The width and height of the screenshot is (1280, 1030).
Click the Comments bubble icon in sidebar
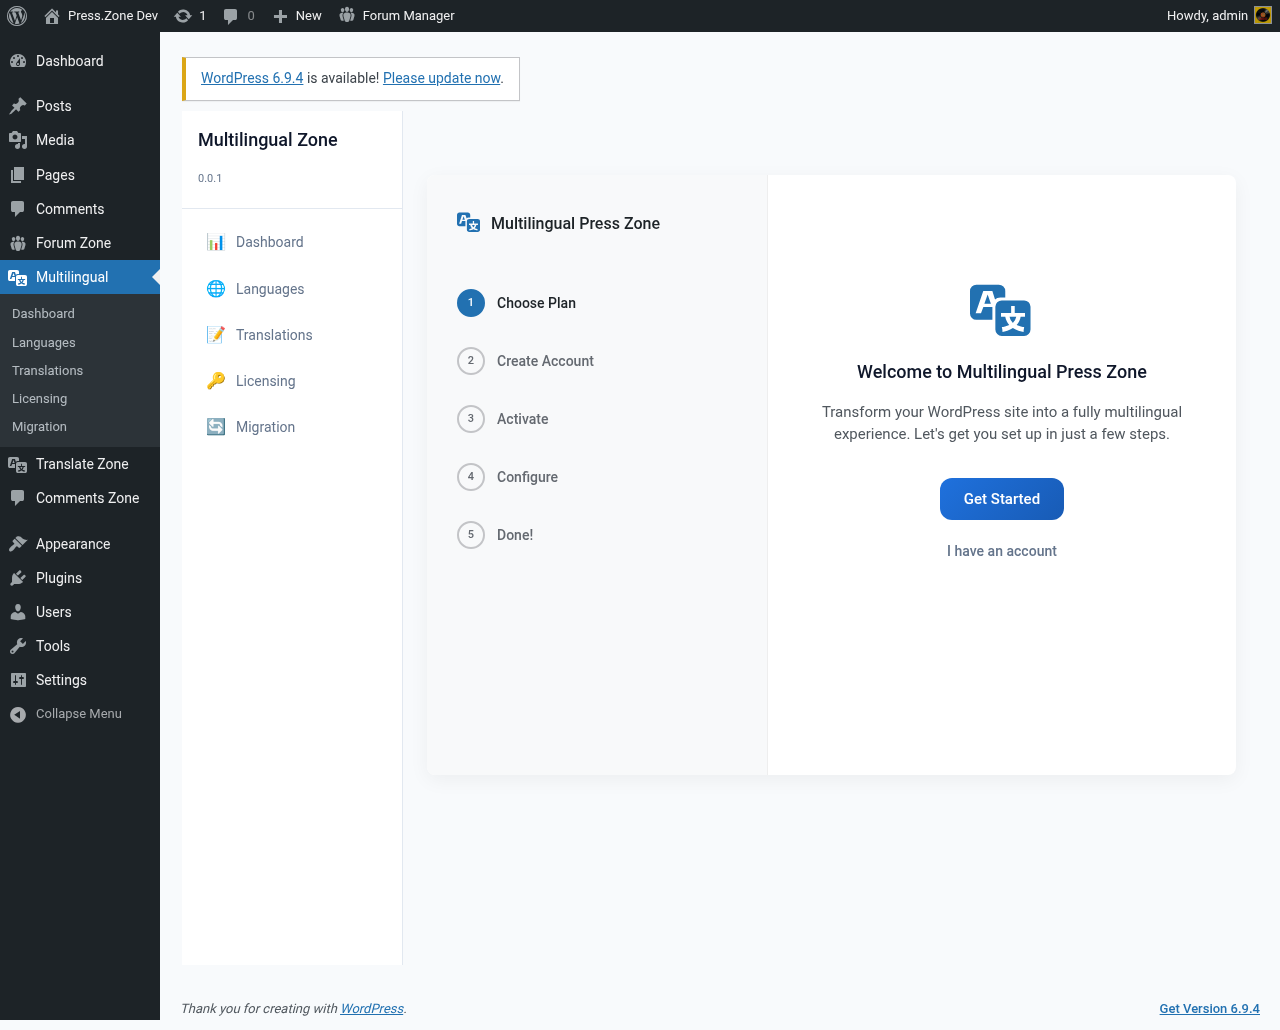[x=18, y=209]
